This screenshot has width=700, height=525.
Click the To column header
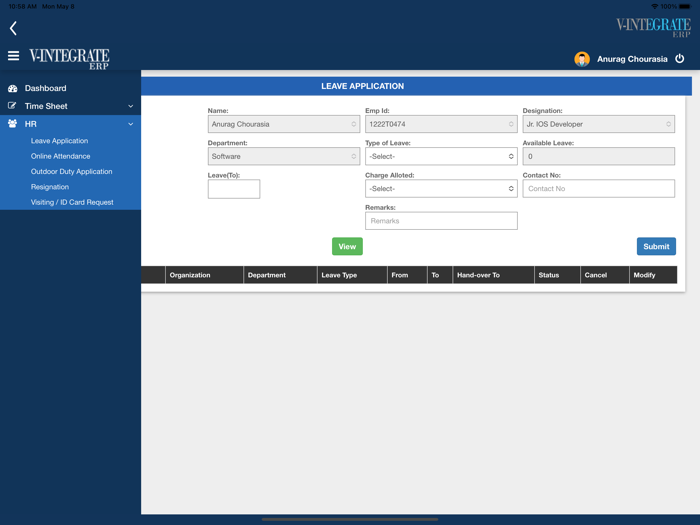click(440, 275)
